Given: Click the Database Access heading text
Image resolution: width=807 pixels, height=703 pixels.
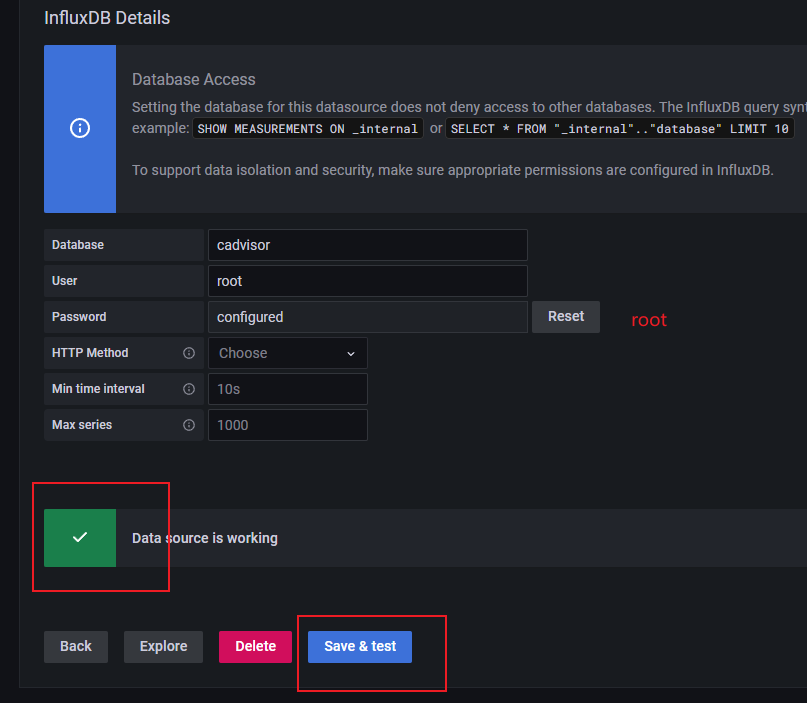Looking at the screenshot, I should point(194,79).
